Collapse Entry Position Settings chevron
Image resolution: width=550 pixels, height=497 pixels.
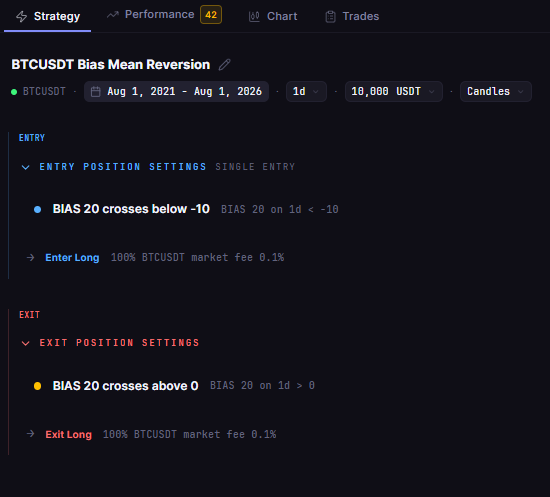tap(26, 167)
